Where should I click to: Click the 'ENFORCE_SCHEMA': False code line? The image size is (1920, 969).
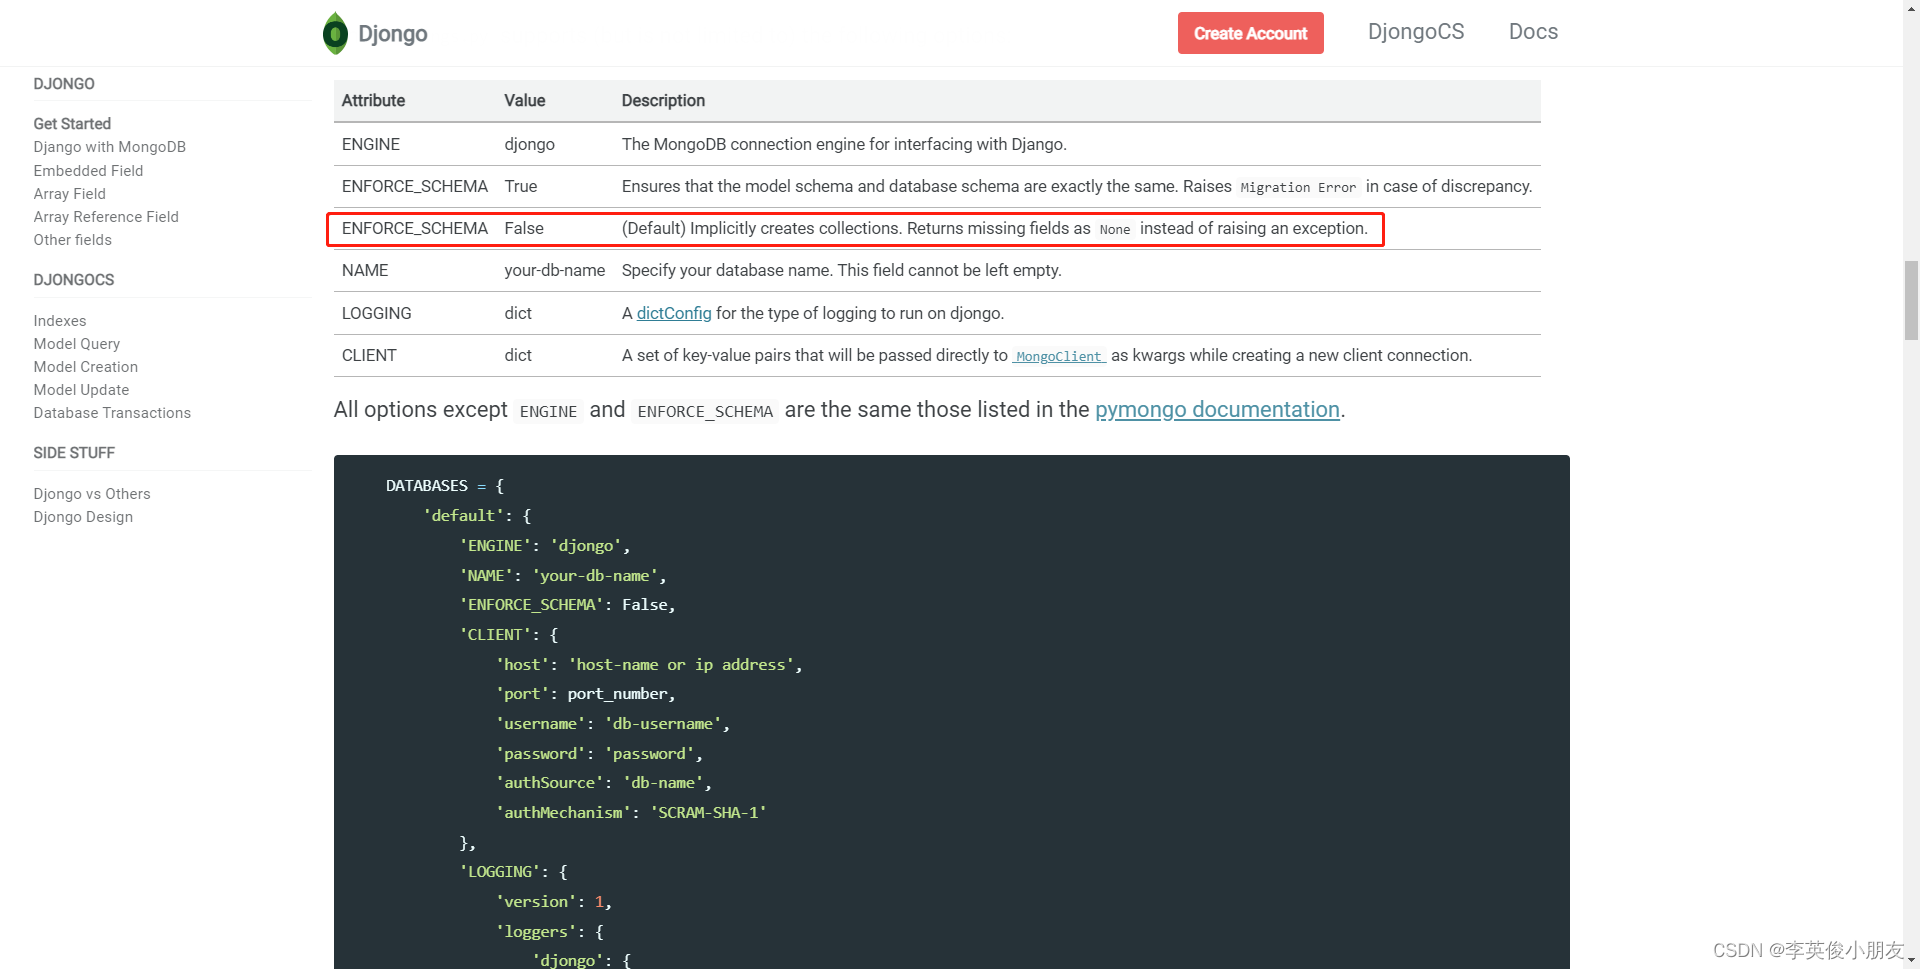pos(567,605)
